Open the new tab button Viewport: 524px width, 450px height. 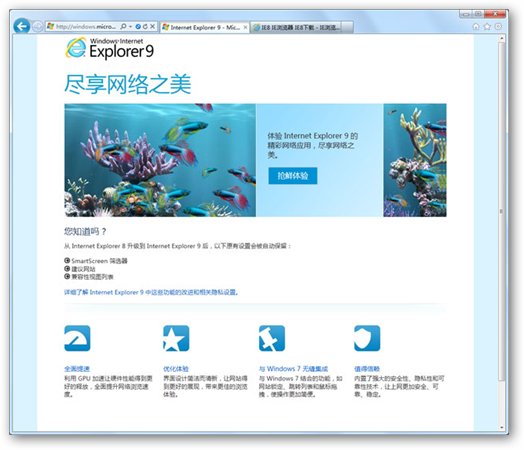coord(348,27)
